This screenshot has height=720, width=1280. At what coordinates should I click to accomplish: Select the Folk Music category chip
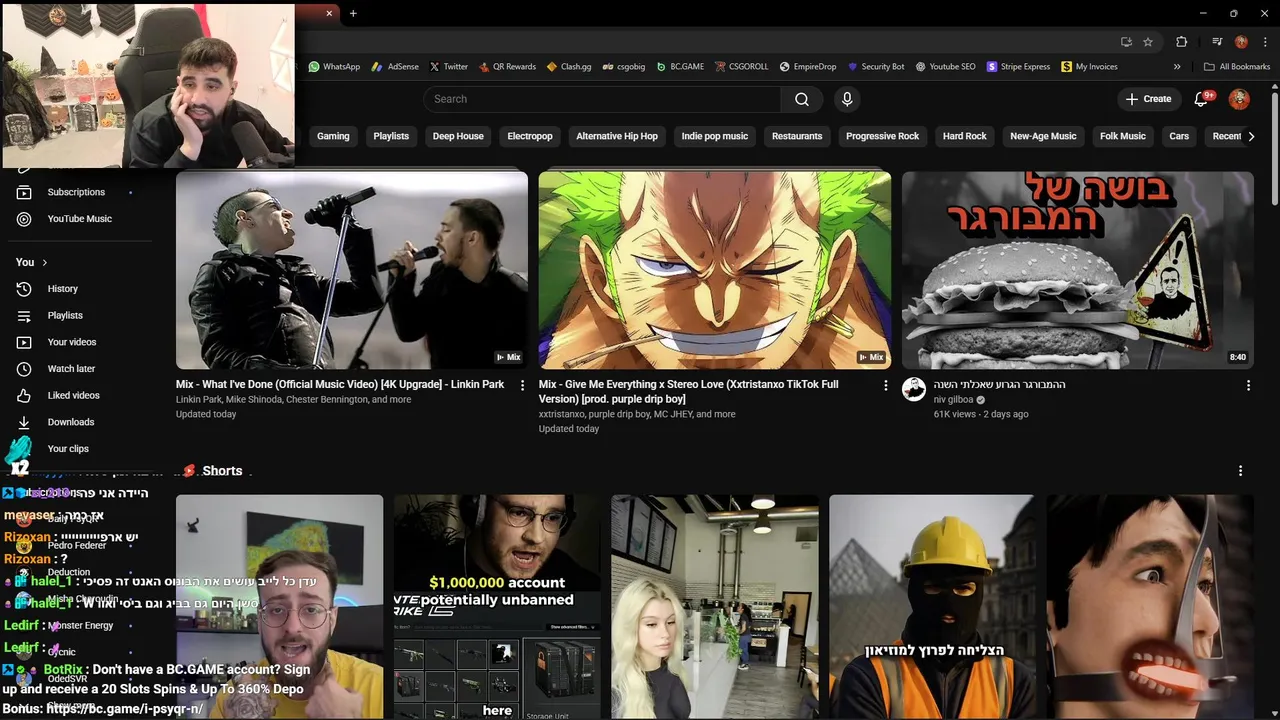[x=1123, y=136]
